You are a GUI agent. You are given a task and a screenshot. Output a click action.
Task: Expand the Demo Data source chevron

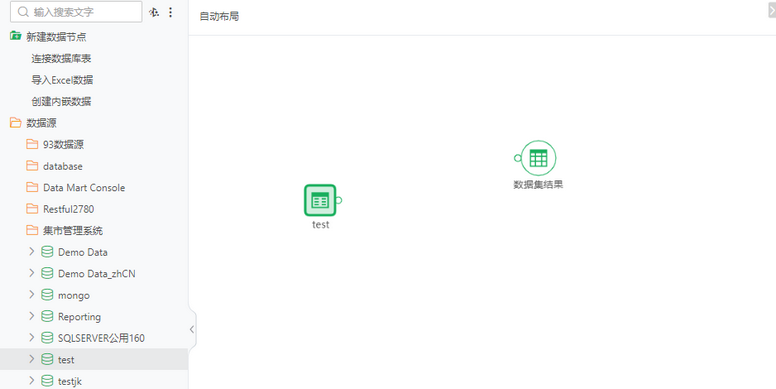point(31,251)
